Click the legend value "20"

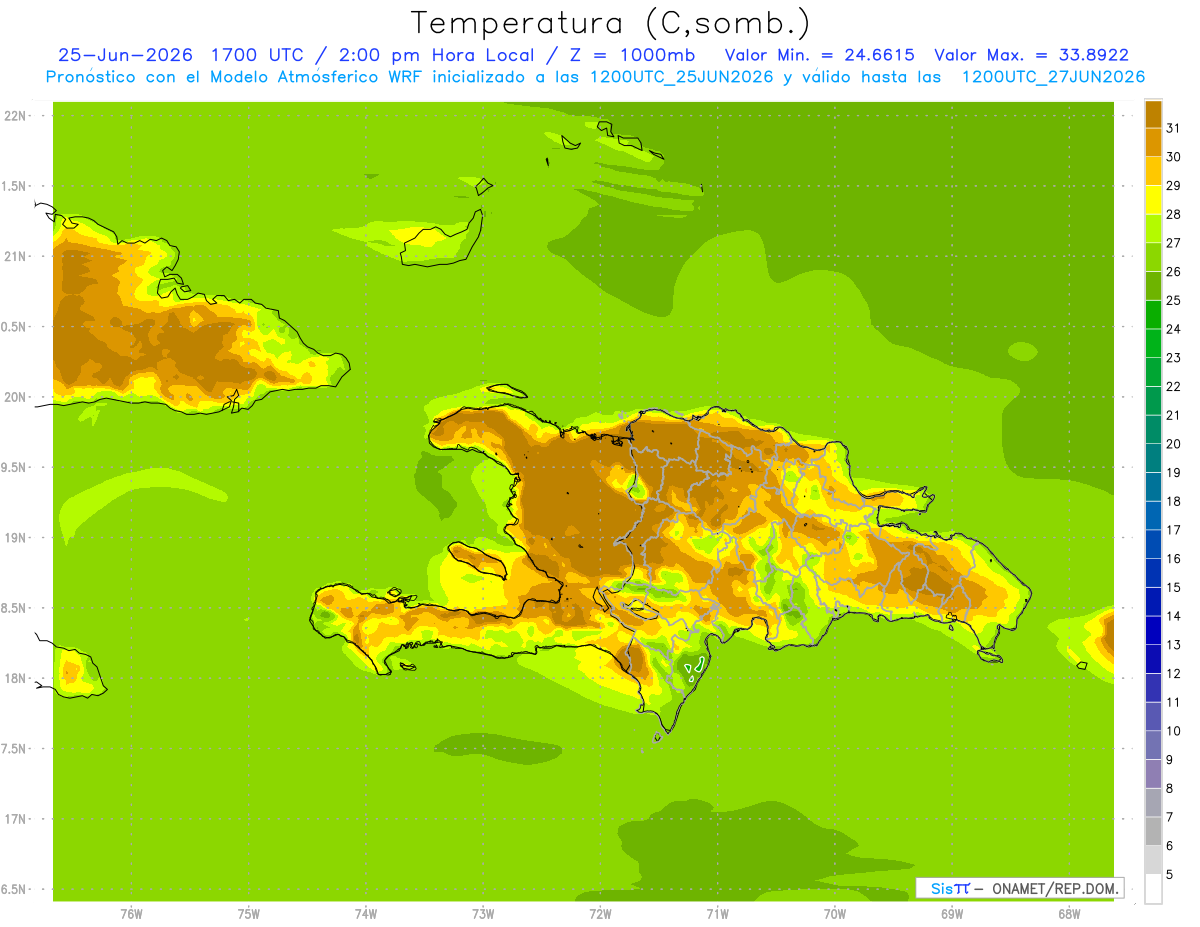[x=1173, y=444]
